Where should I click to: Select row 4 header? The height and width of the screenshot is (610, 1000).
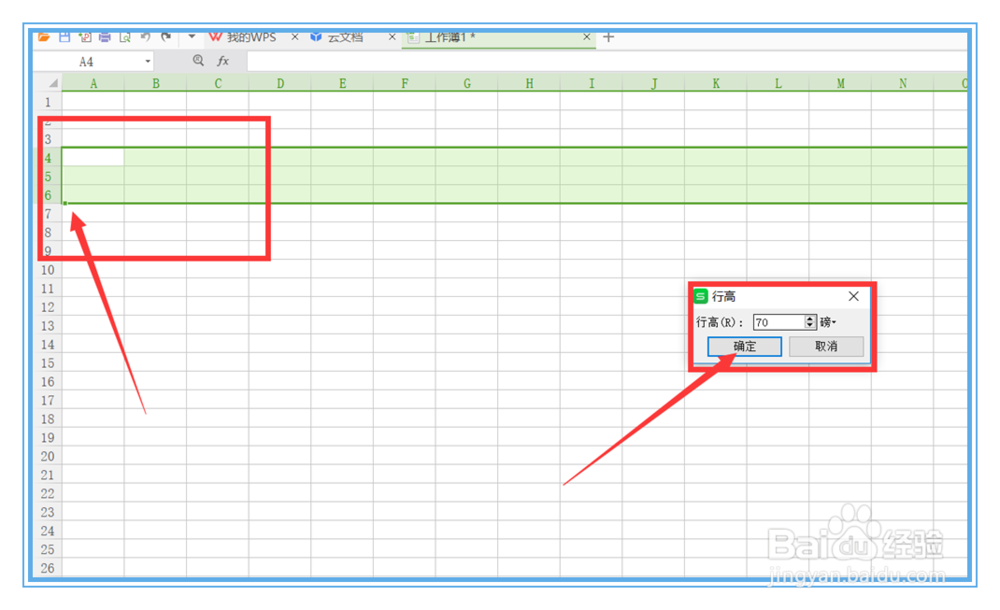48,158
